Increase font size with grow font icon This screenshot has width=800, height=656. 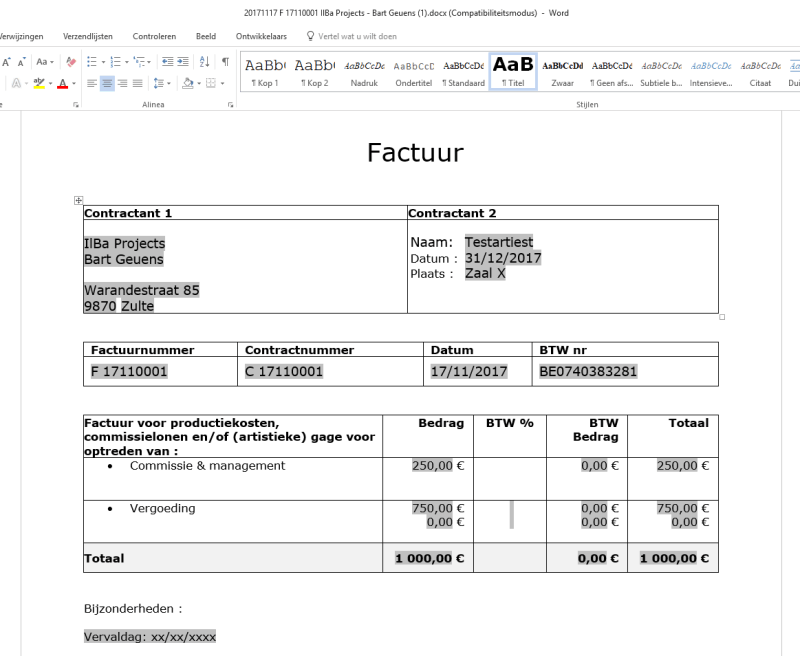[7, 62]
